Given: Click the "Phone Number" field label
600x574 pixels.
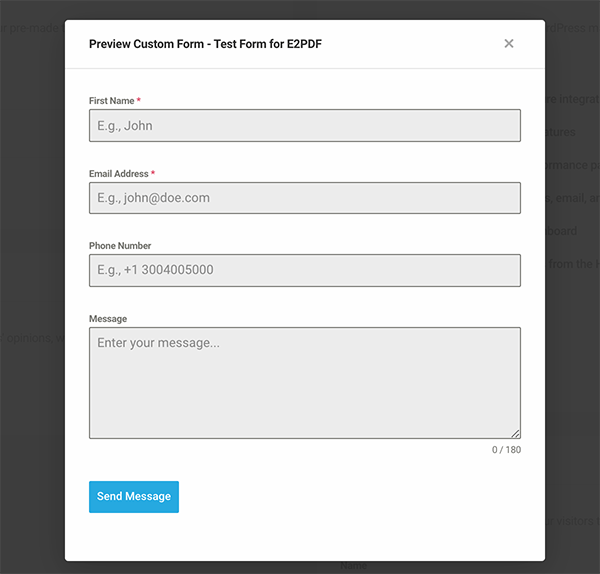Looking at the screenshot, I should [120, 246].
